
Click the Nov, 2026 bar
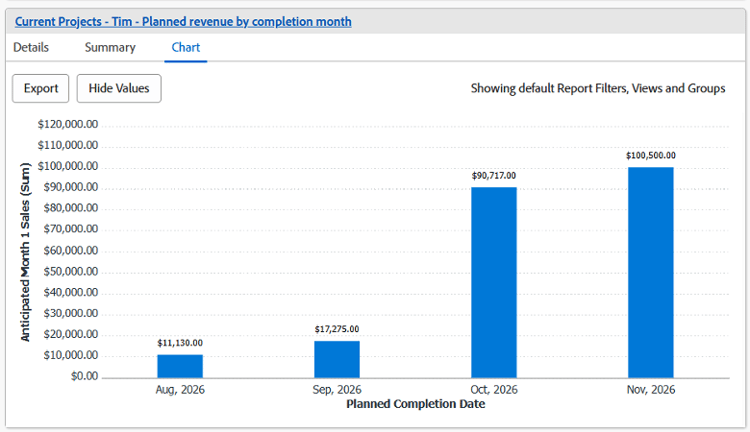click(651, 272)
